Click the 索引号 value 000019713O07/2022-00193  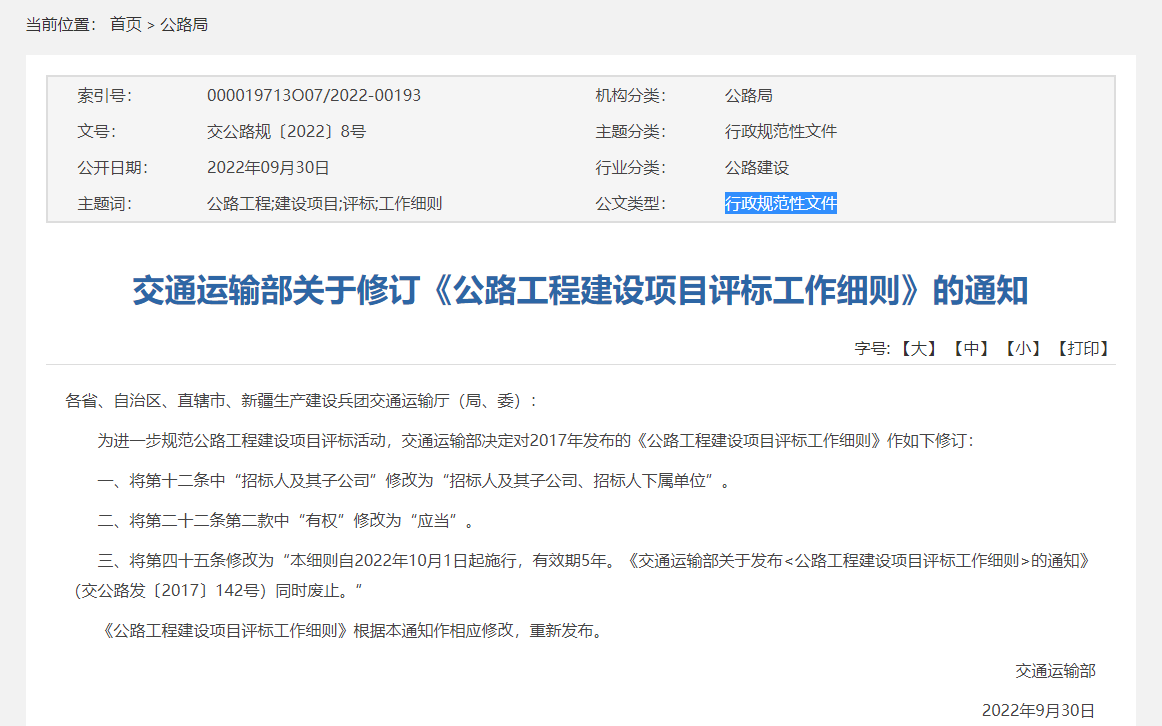(x=313, y=96)
